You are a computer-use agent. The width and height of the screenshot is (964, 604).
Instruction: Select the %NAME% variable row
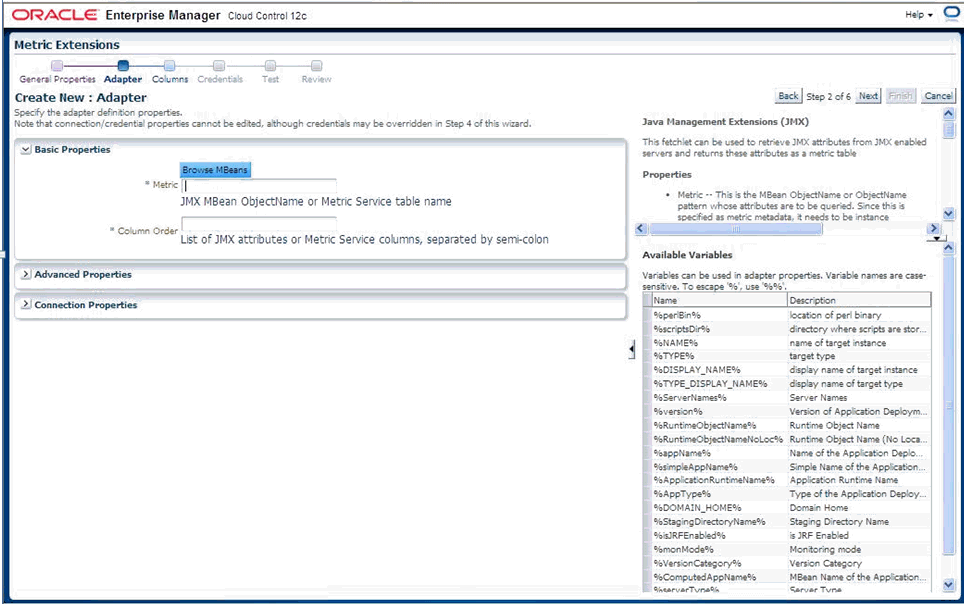[x=787, y=343]
